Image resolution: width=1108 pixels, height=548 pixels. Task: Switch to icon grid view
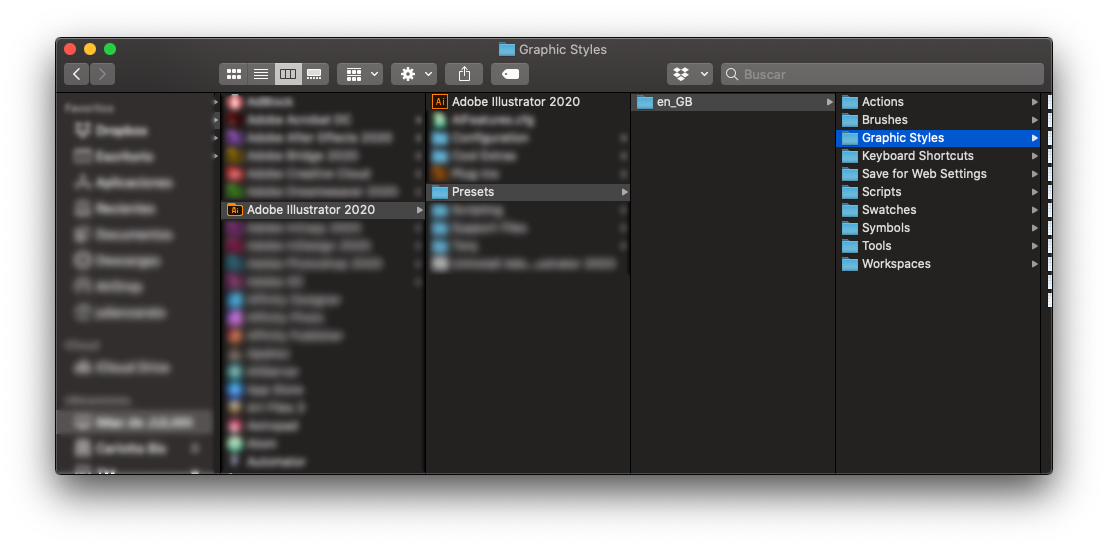pos(234,74)
